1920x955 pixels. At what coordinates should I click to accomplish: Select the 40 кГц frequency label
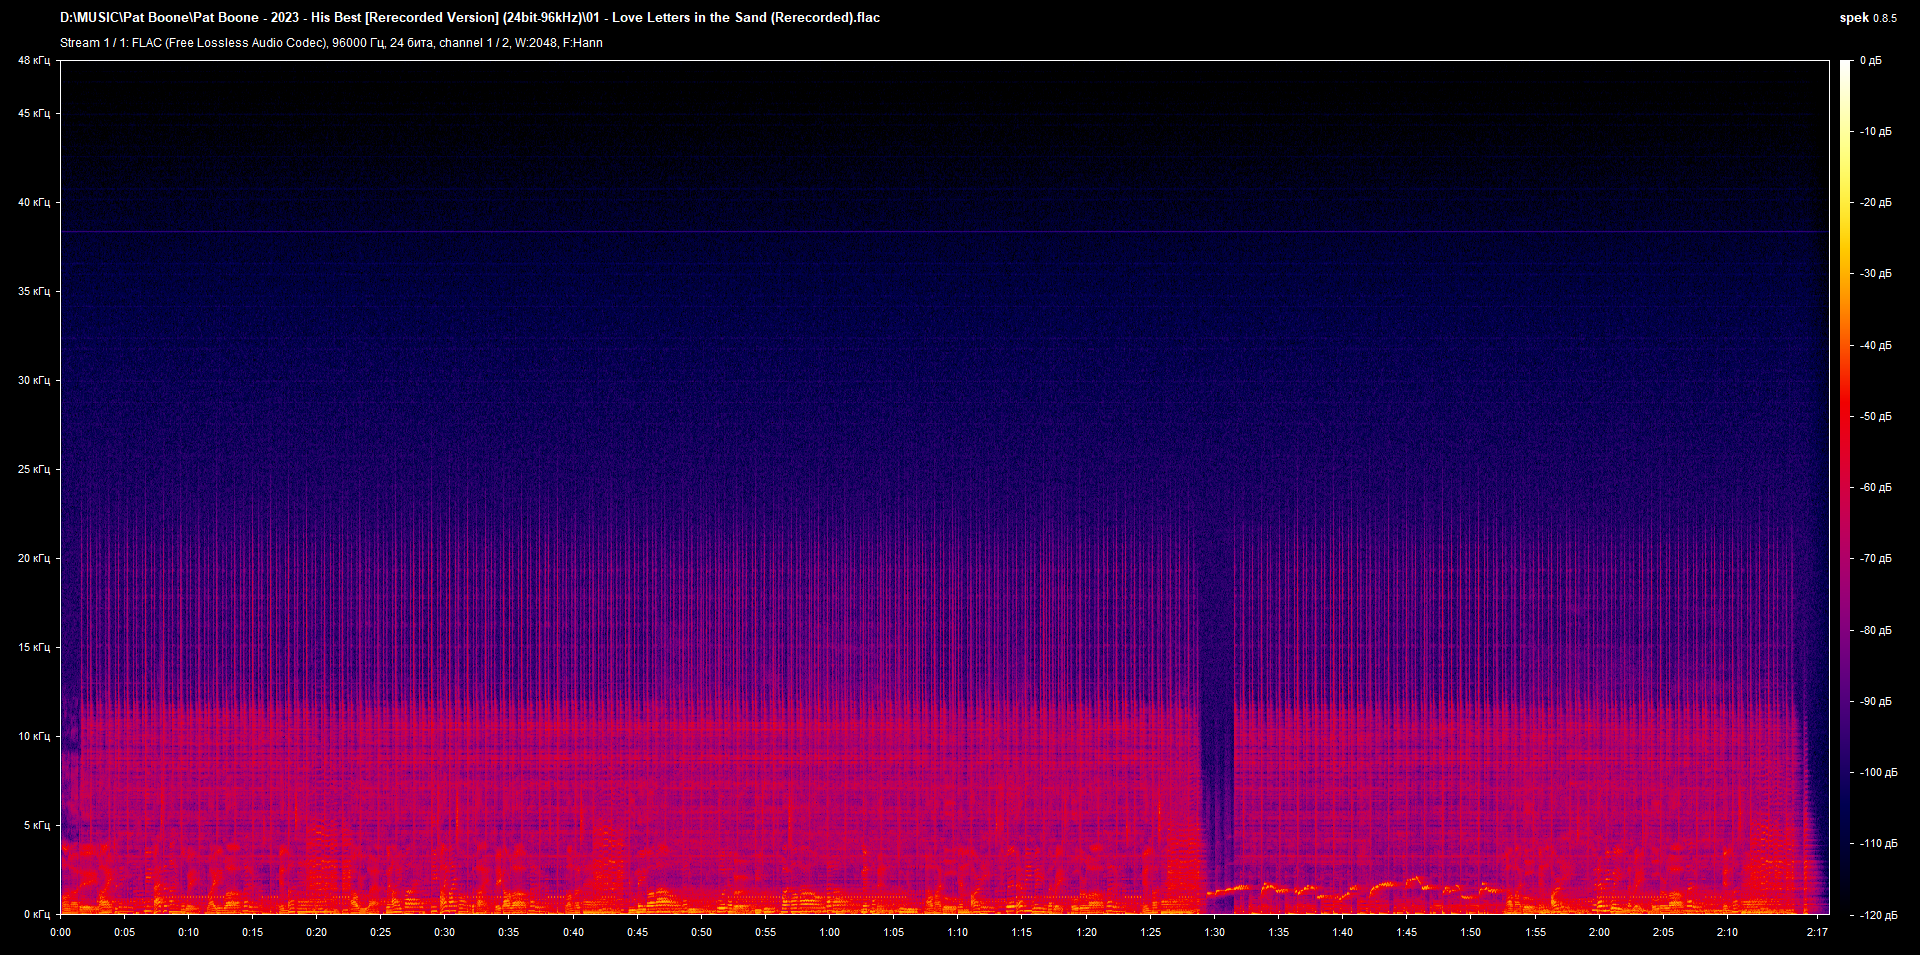[33, 203]
